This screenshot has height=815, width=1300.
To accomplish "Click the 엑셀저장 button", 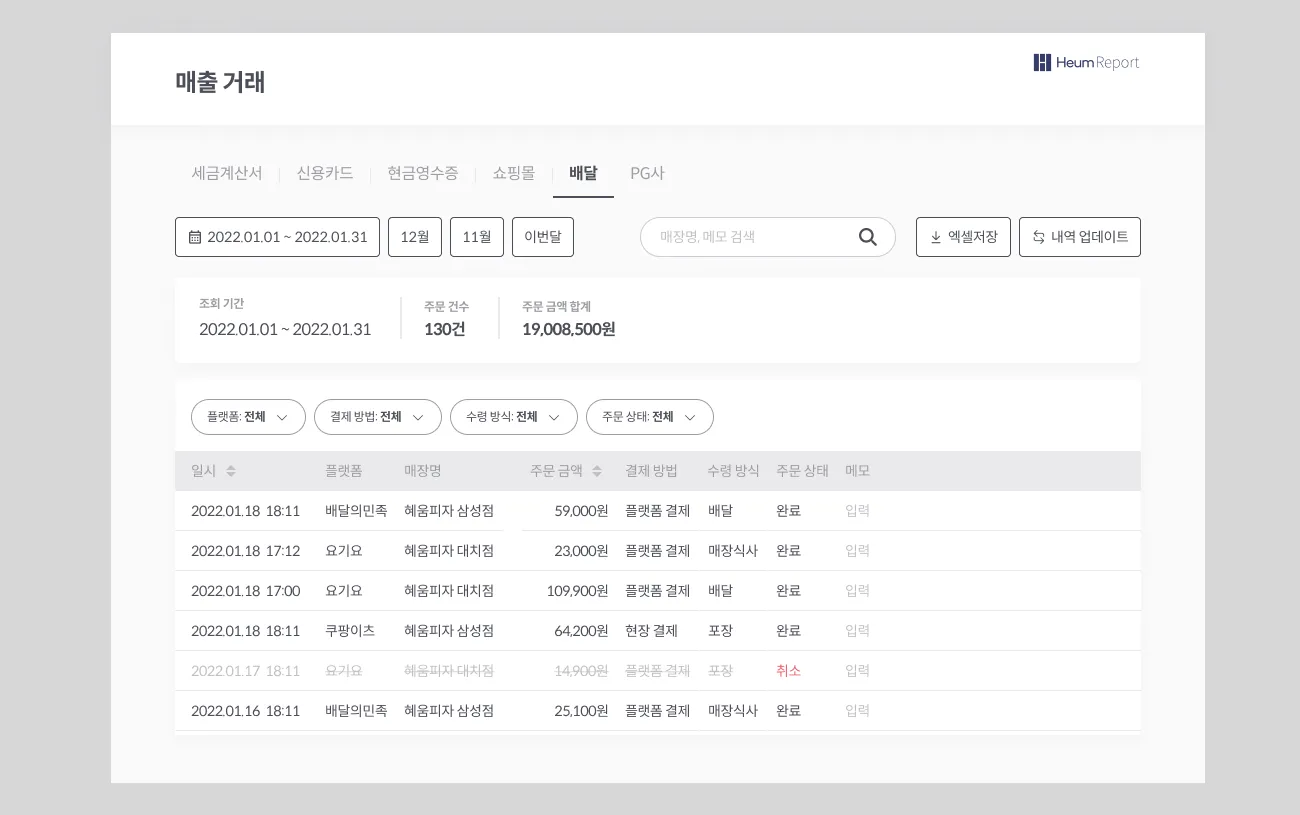I will coord(963,237).
